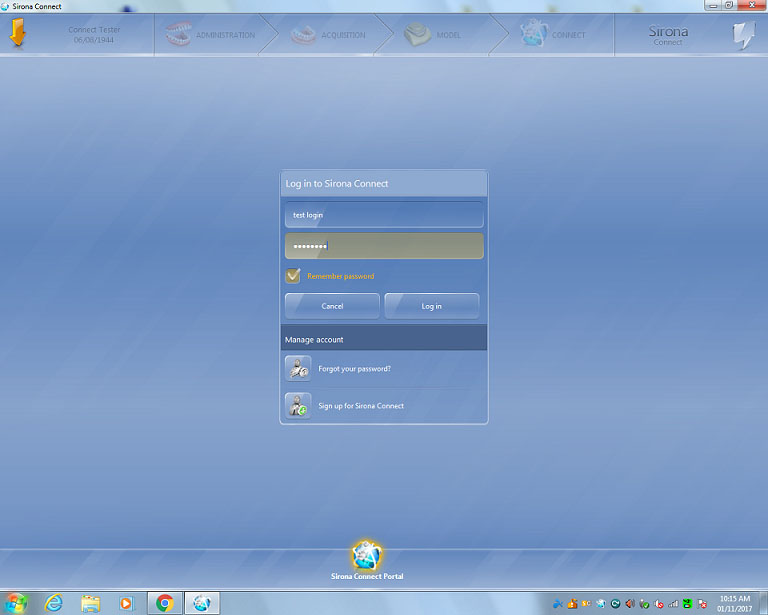
Task: Follow the Forgot your password link
Action: (354, 369)
